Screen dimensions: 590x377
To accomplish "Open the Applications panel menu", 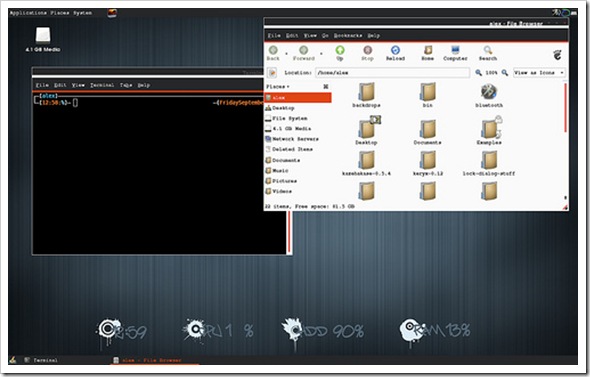I will click(28, 13).
